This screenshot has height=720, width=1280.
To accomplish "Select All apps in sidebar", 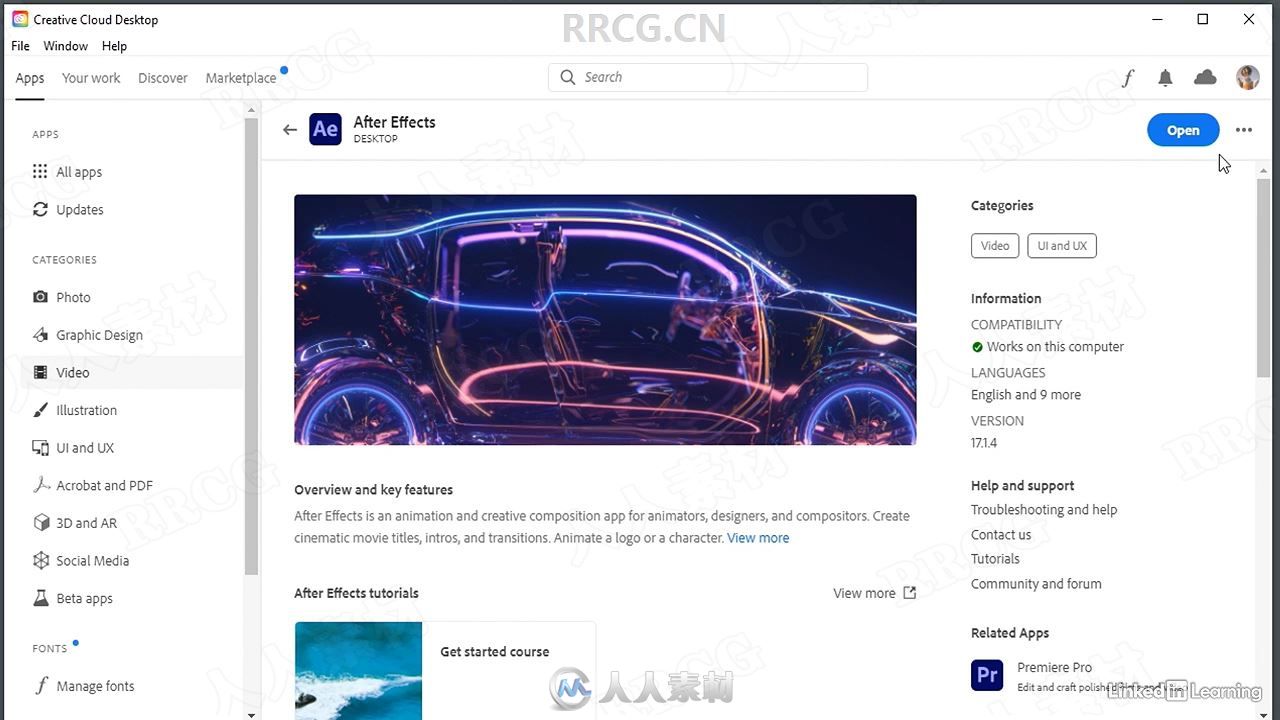I will click(x=79, y=172).
